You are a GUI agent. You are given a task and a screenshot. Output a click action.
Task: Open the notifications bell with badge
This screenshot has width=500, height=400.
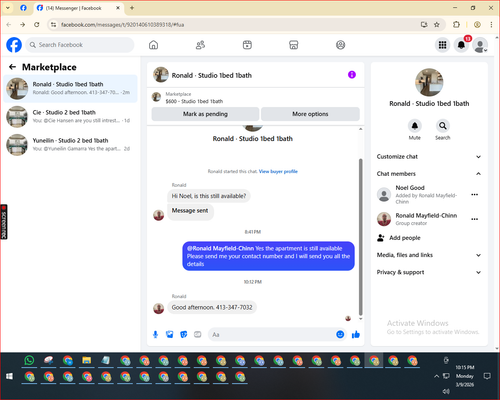(461, 45)
